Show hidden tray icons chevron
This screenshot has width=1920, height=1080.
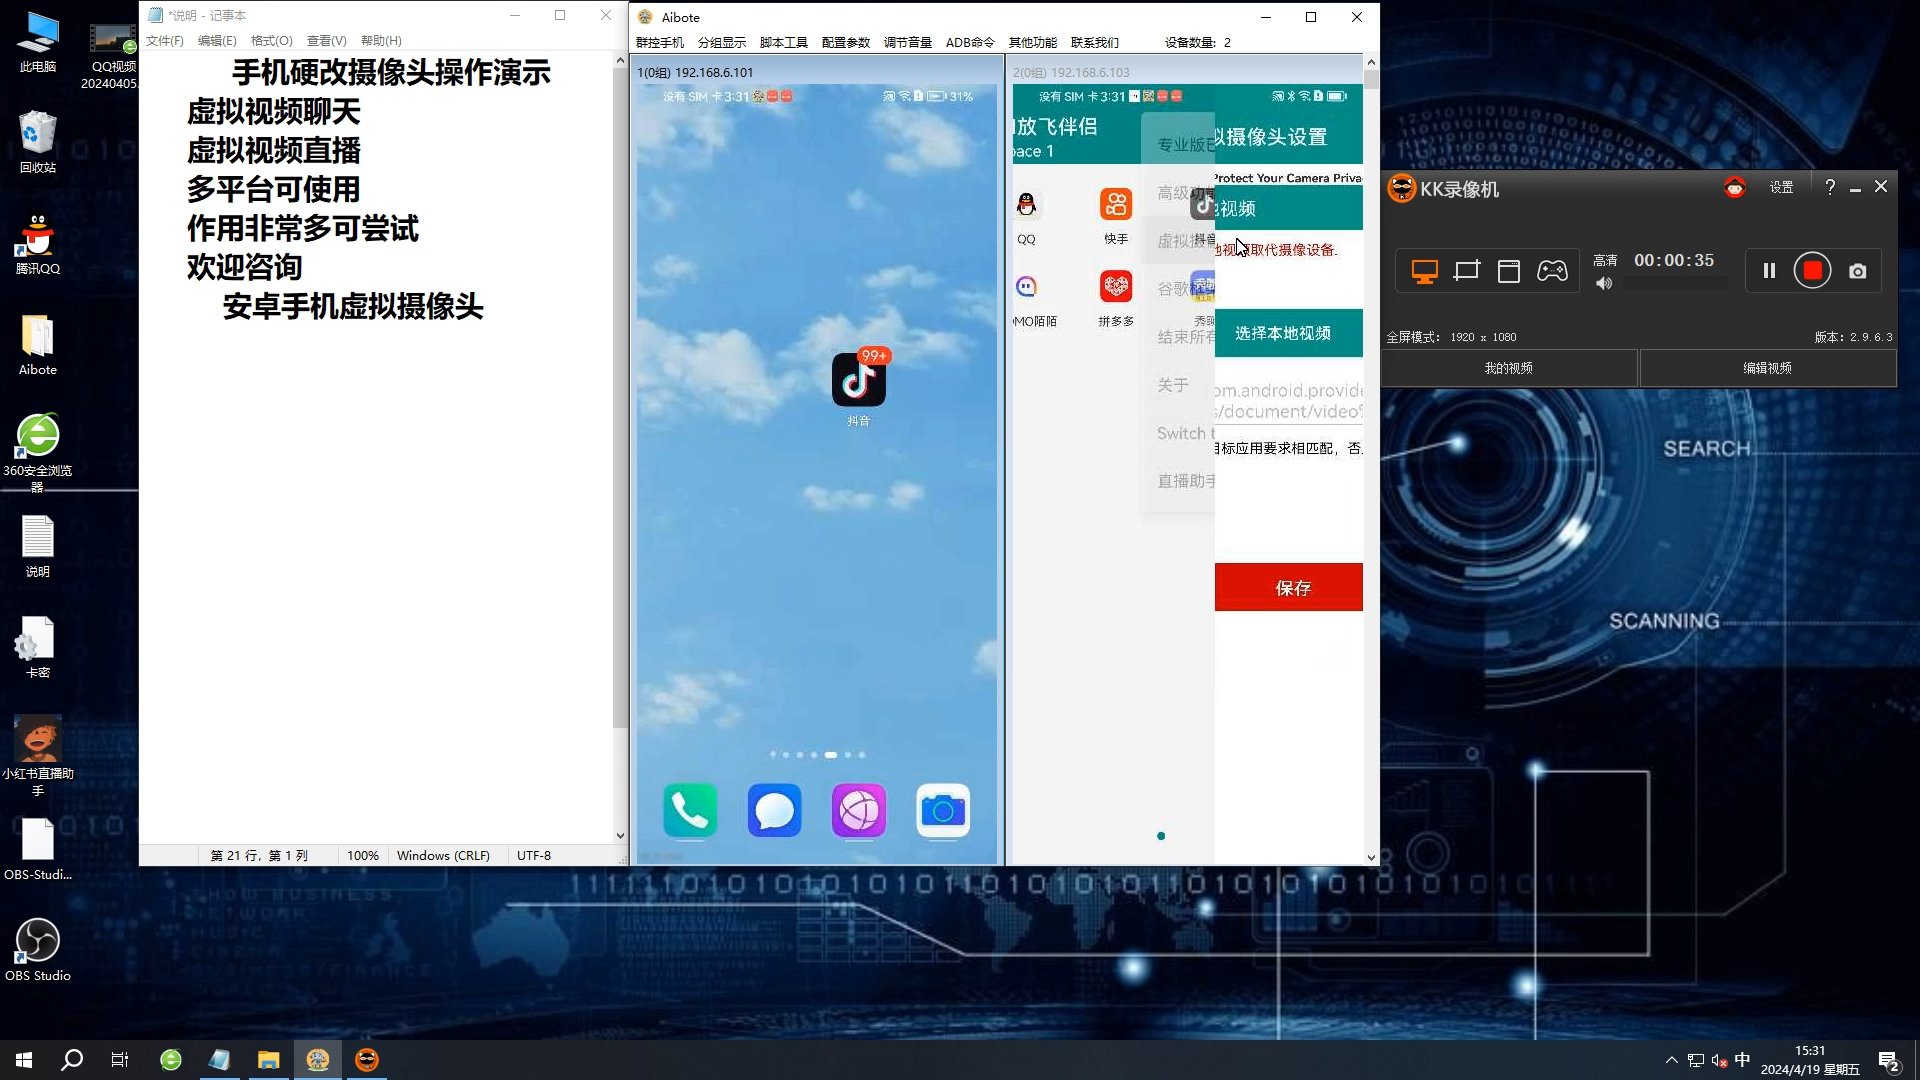coord(1671,1060)
